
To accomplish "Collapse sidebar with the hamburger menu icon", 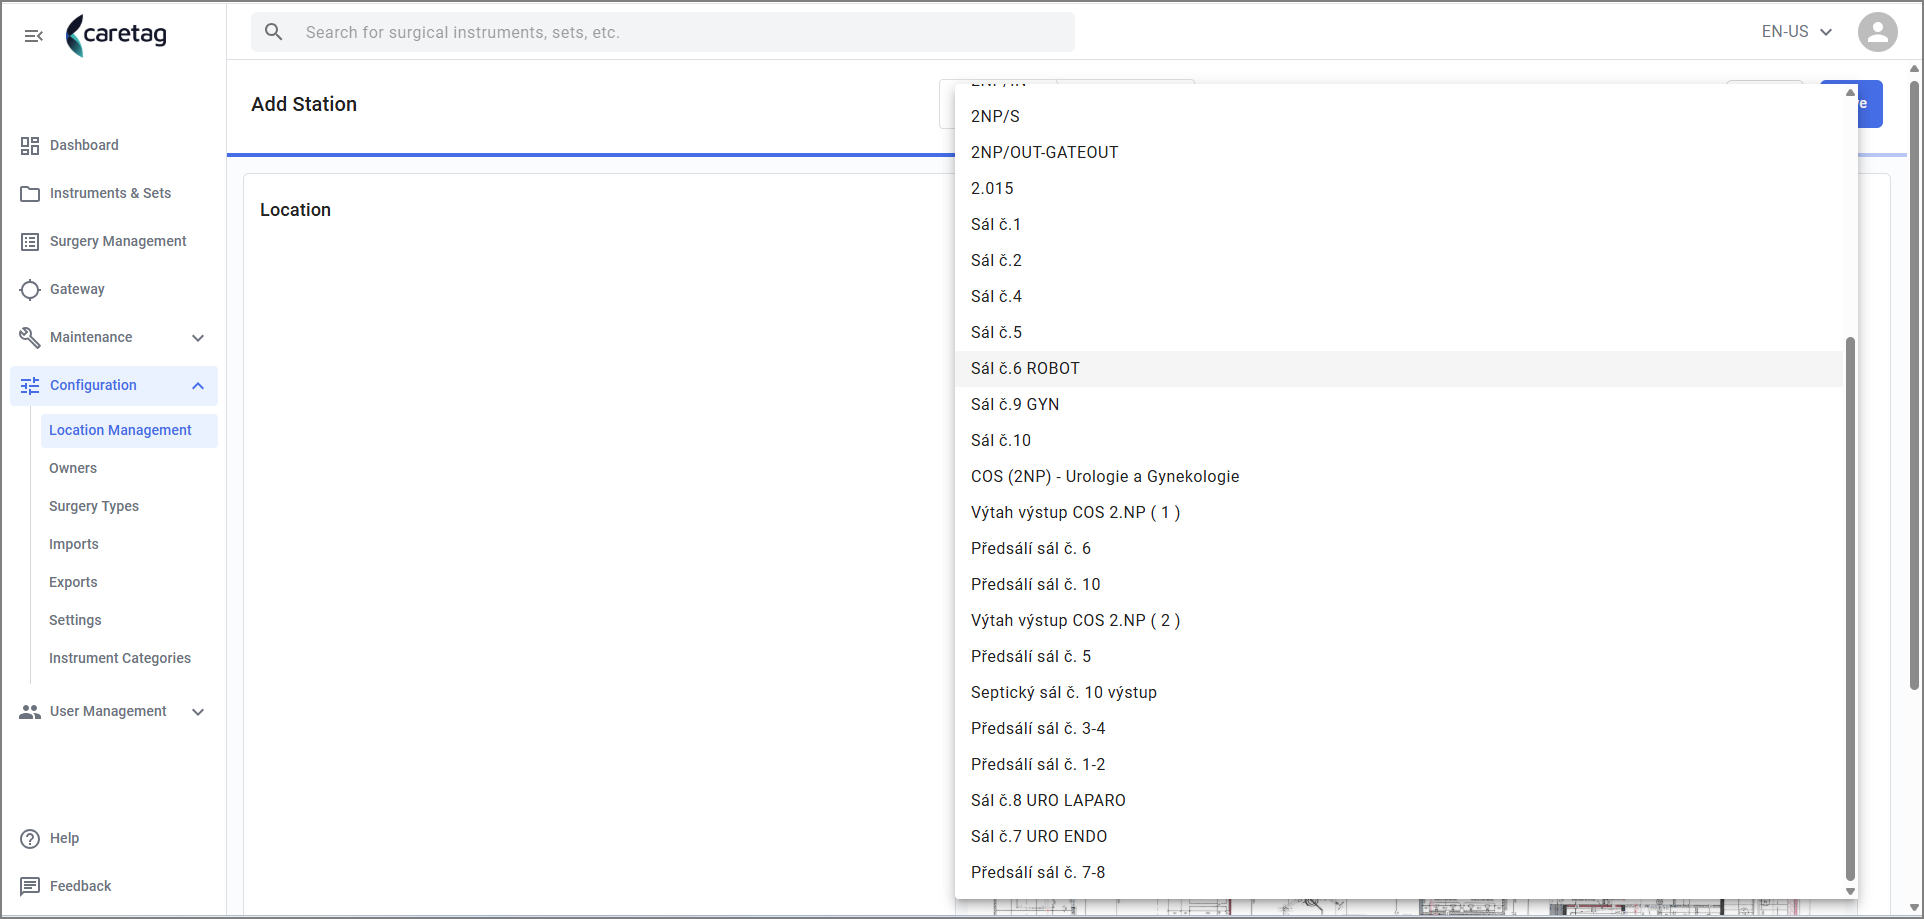I will 34,36.
